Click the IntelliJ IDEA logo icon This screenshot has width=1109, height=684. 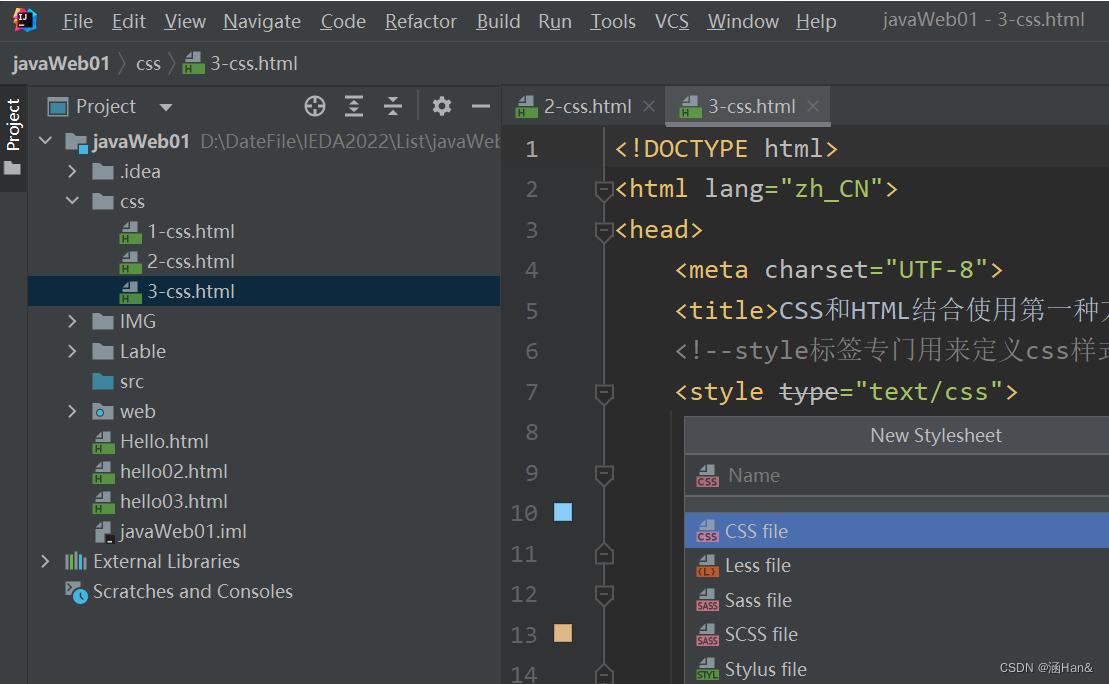tap(25, 20)
